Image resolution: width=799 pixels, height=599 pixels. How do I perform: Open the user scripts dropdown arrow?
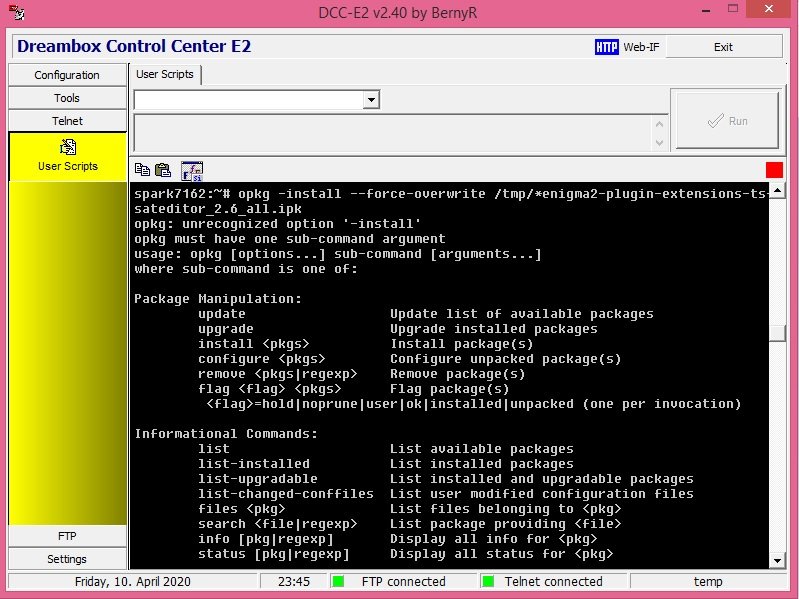point(371,99)
